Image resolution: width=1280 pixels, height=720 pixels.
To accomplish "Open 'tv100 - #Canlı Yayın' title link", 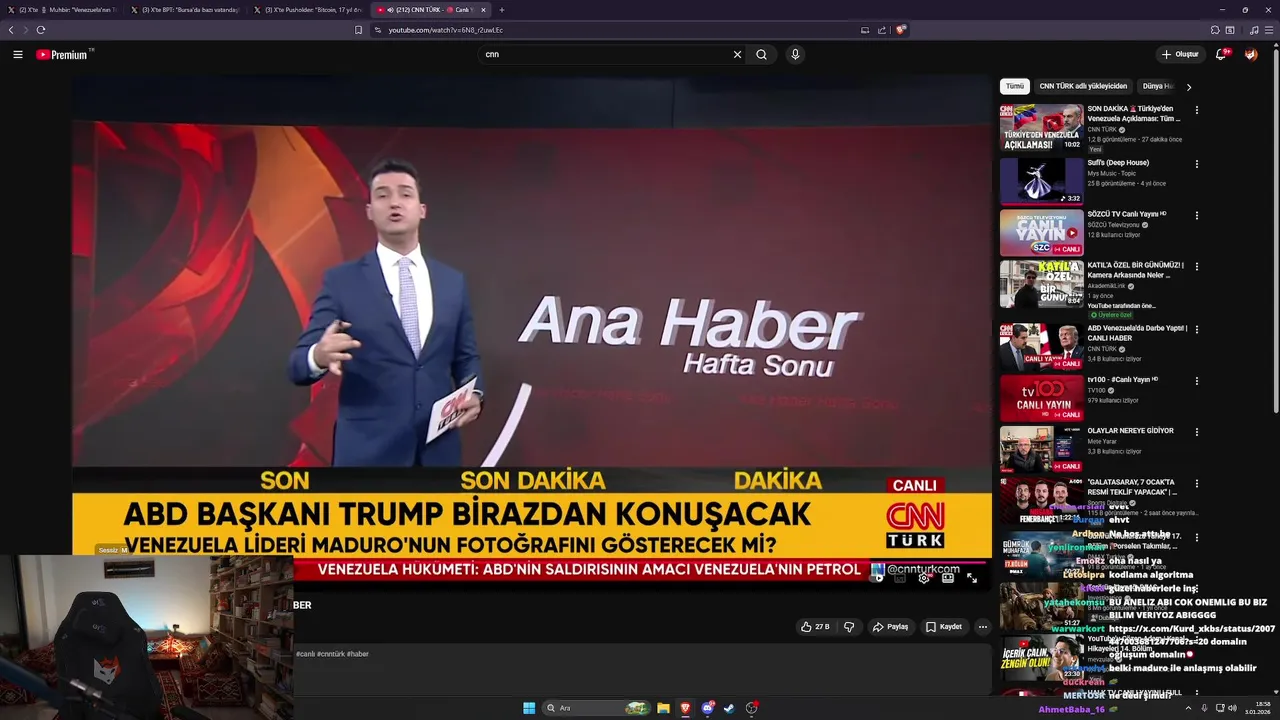I will (x=1122, y=380).
